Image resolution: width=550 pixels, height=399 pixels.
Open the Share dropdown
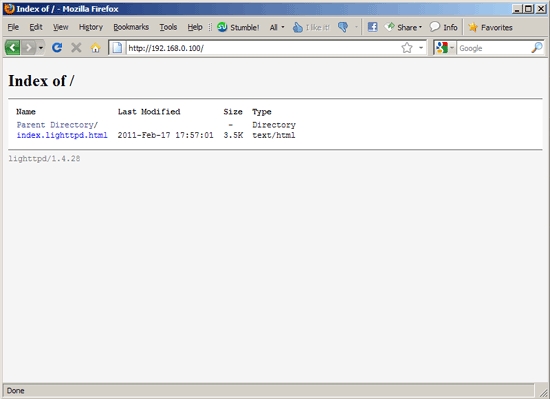point(403,27)
